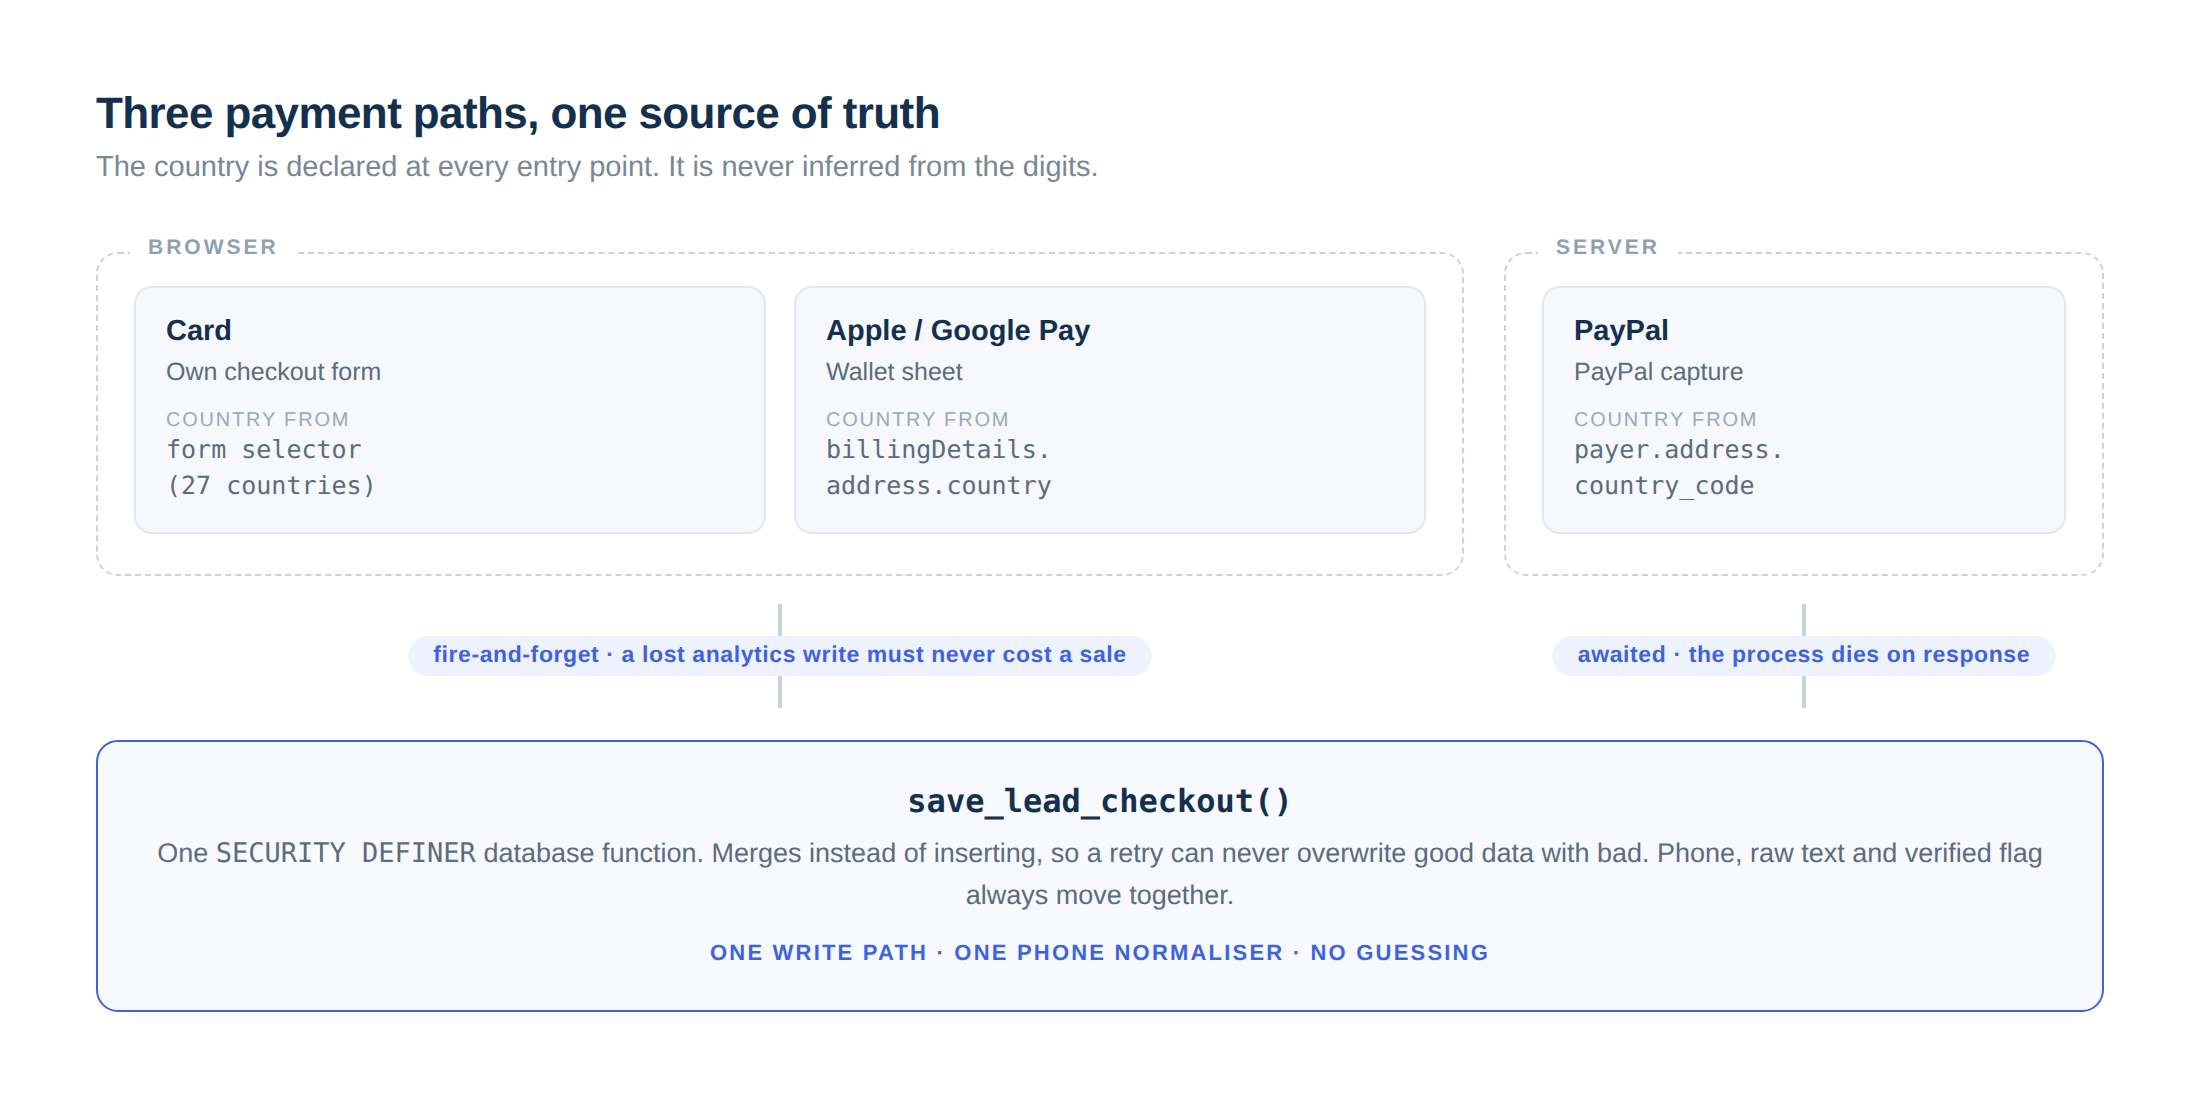Click the Own checkout form subtitle

[x=273, y=372]
